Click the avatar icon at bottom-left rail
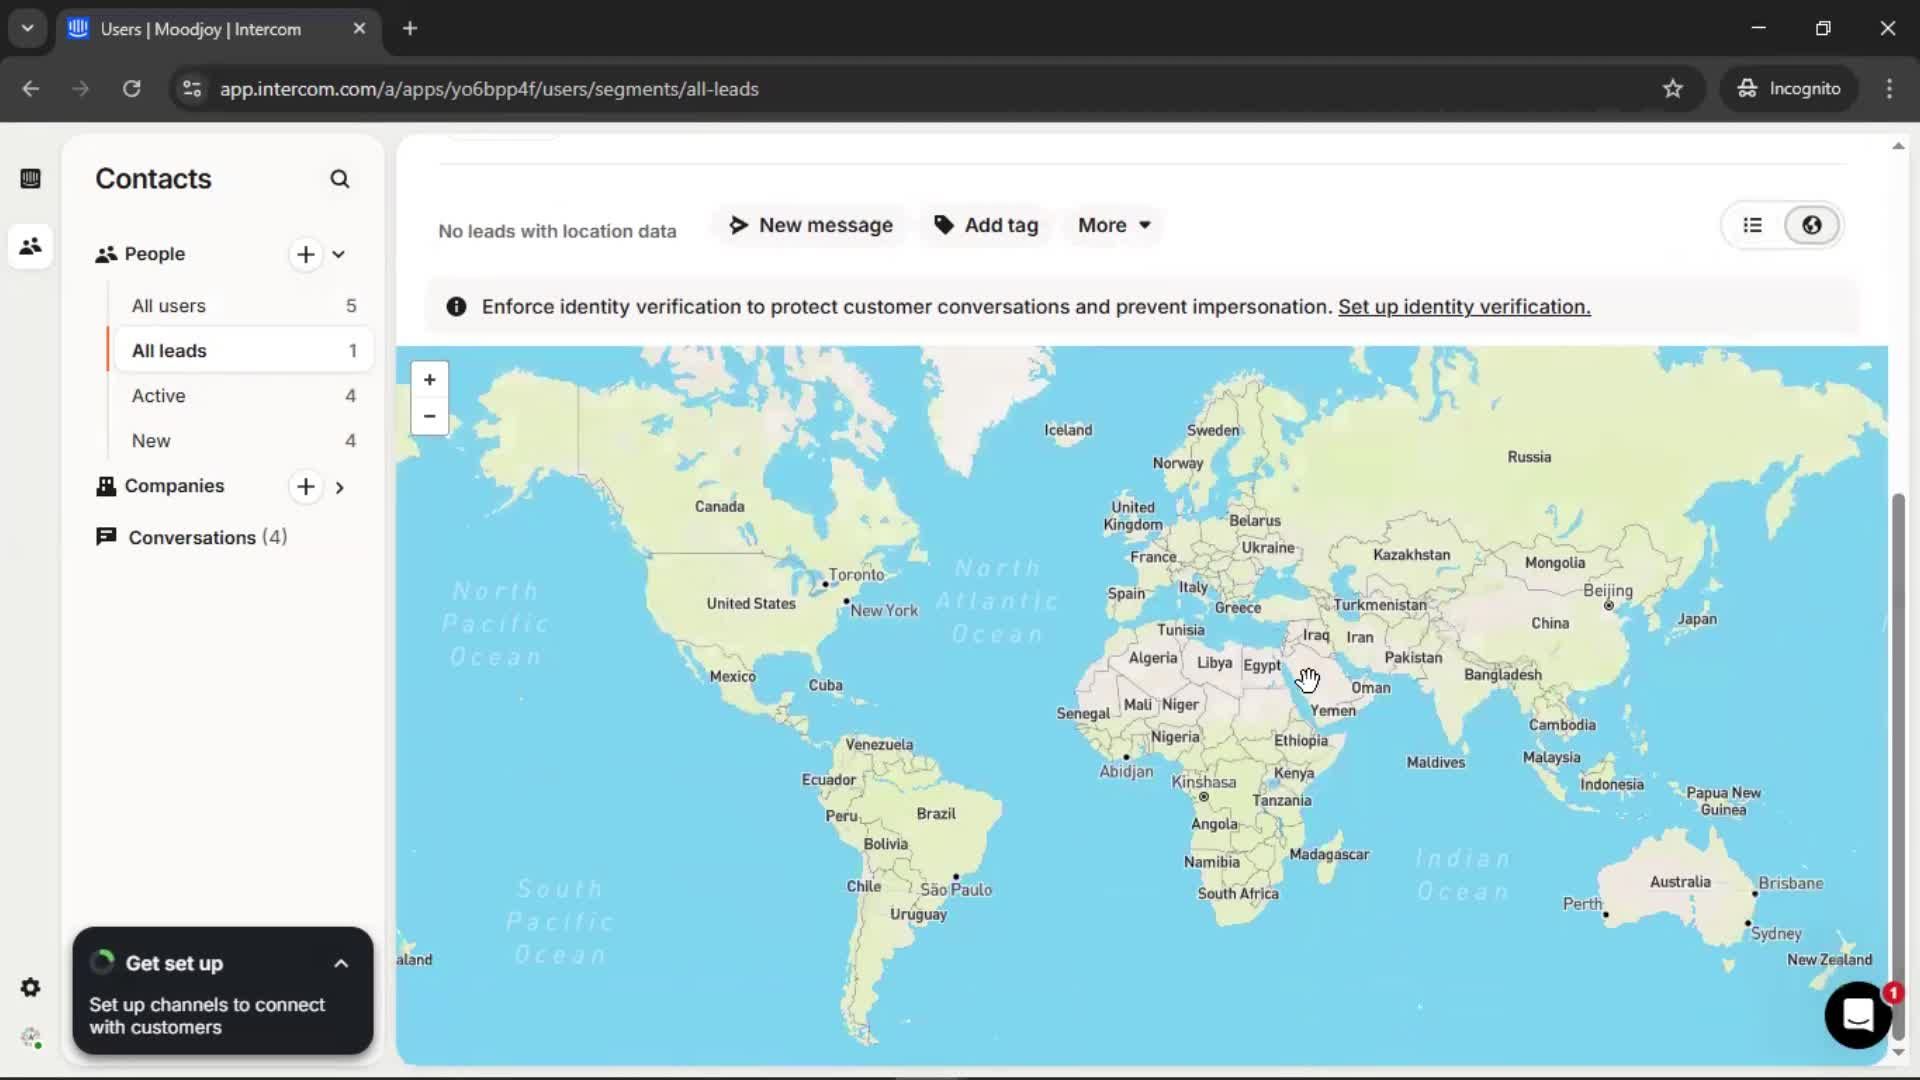Viewport: 1920px width, 1080px height. [31, 1038]
